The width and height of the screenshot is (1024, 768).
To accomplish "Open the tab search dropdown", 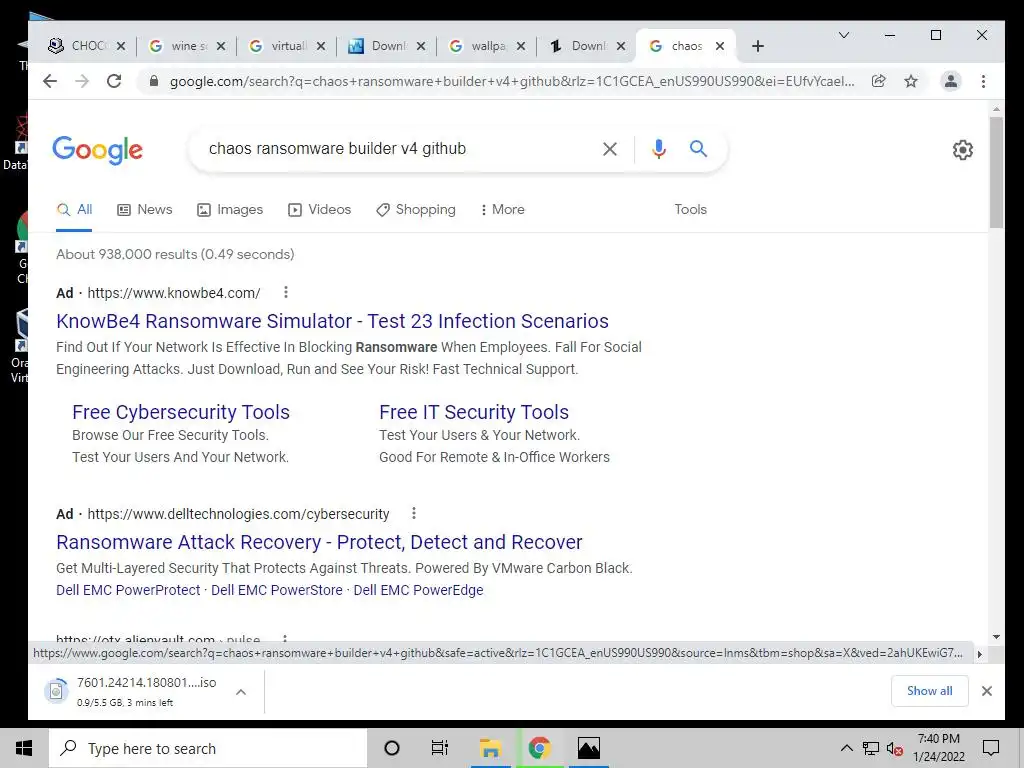I will 844,35.
